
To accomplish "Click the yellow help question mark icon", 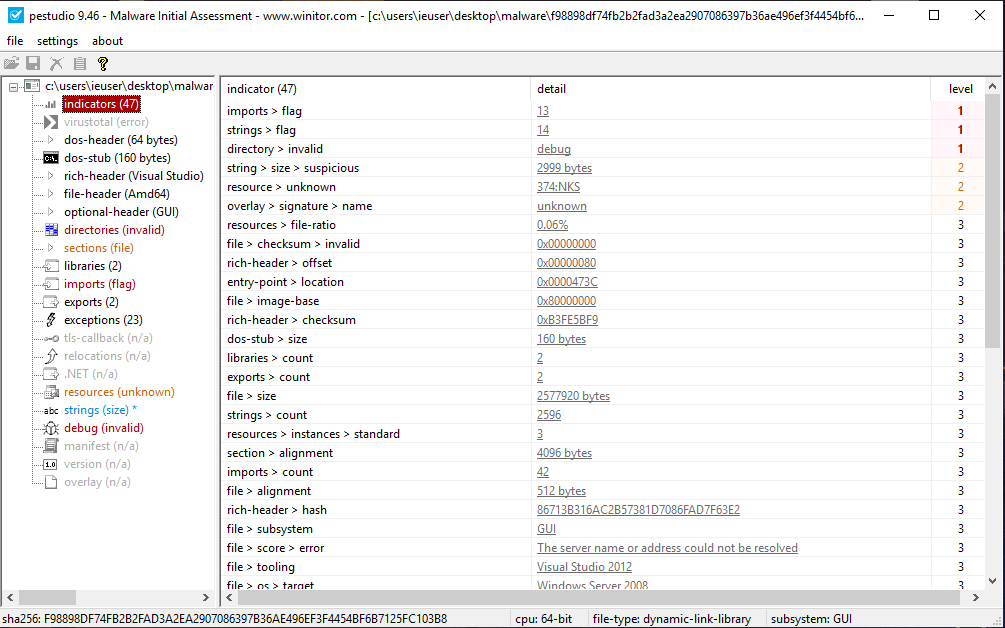I will [103, 63].
